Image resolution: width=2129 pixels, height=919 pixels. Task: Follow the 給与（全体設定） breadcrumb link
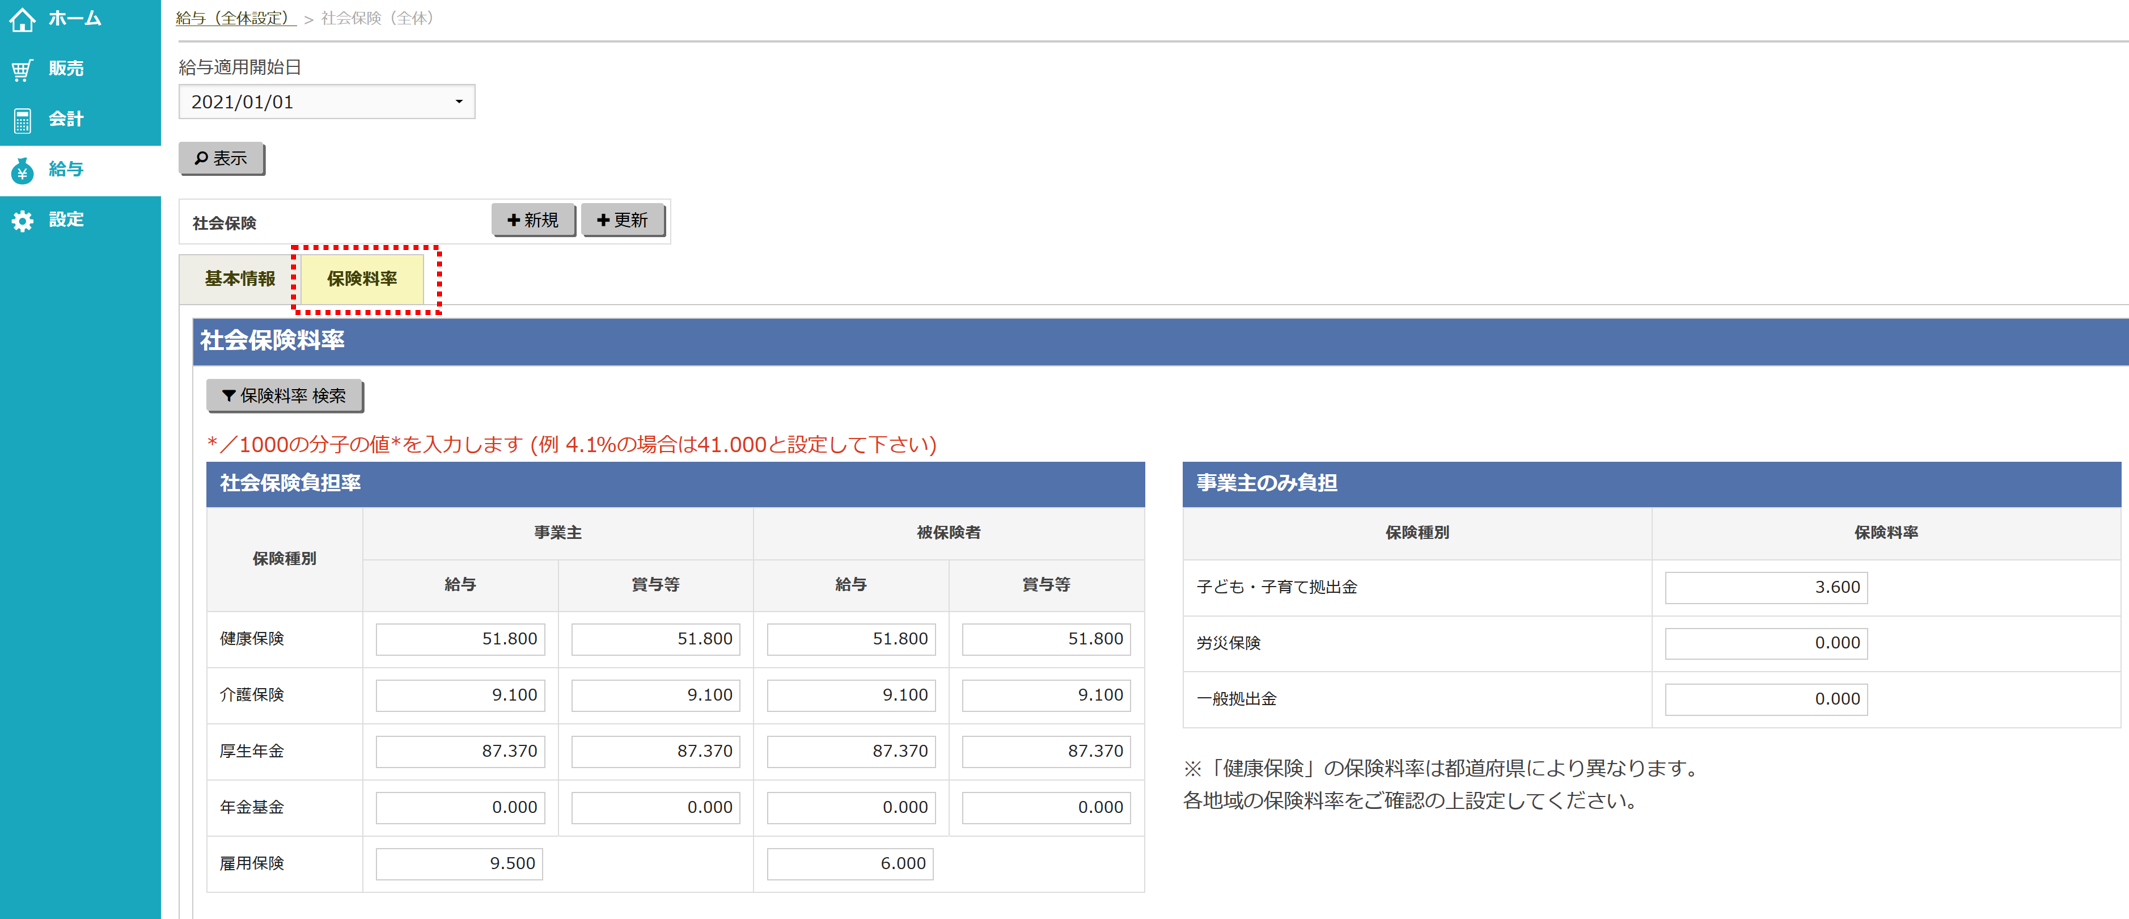click(x=232, y=17)
